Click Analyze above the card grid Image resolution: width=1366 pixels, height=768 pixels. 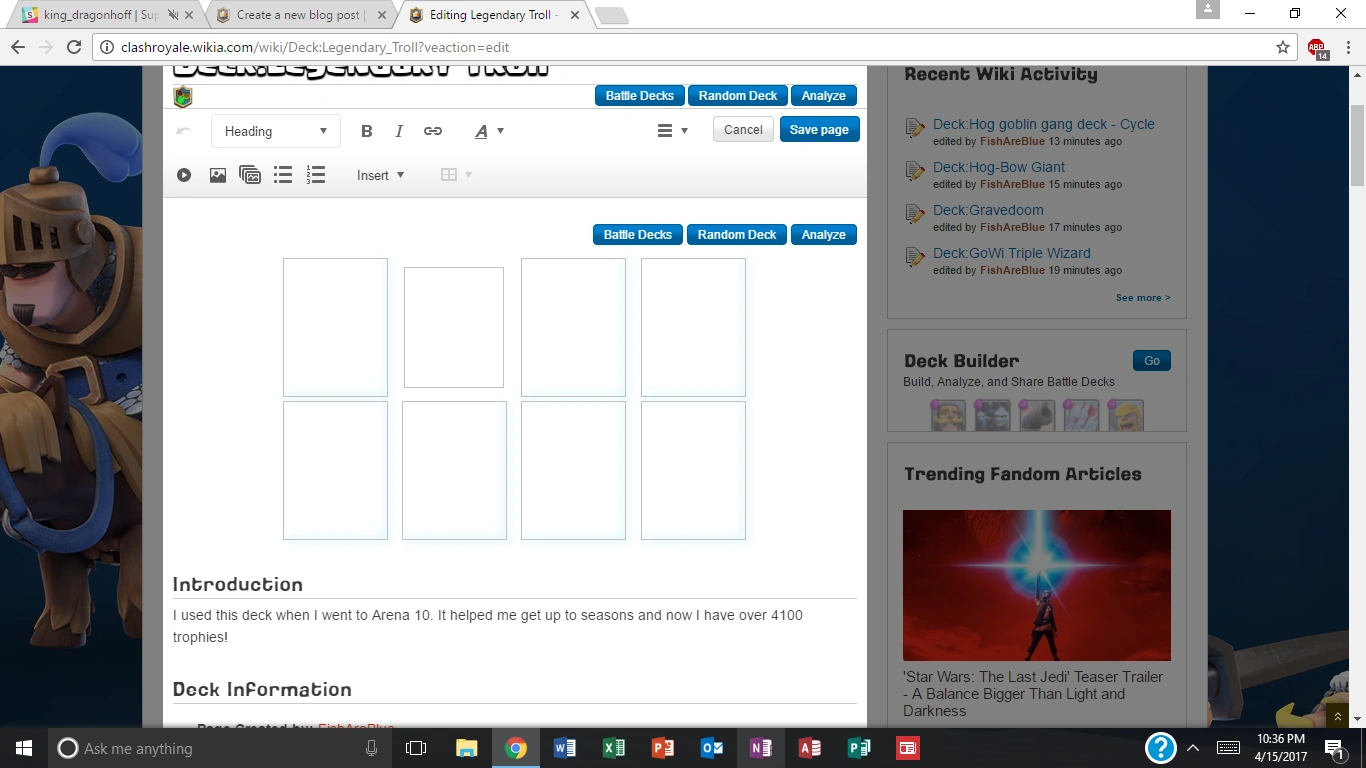[x=824, y=235]
